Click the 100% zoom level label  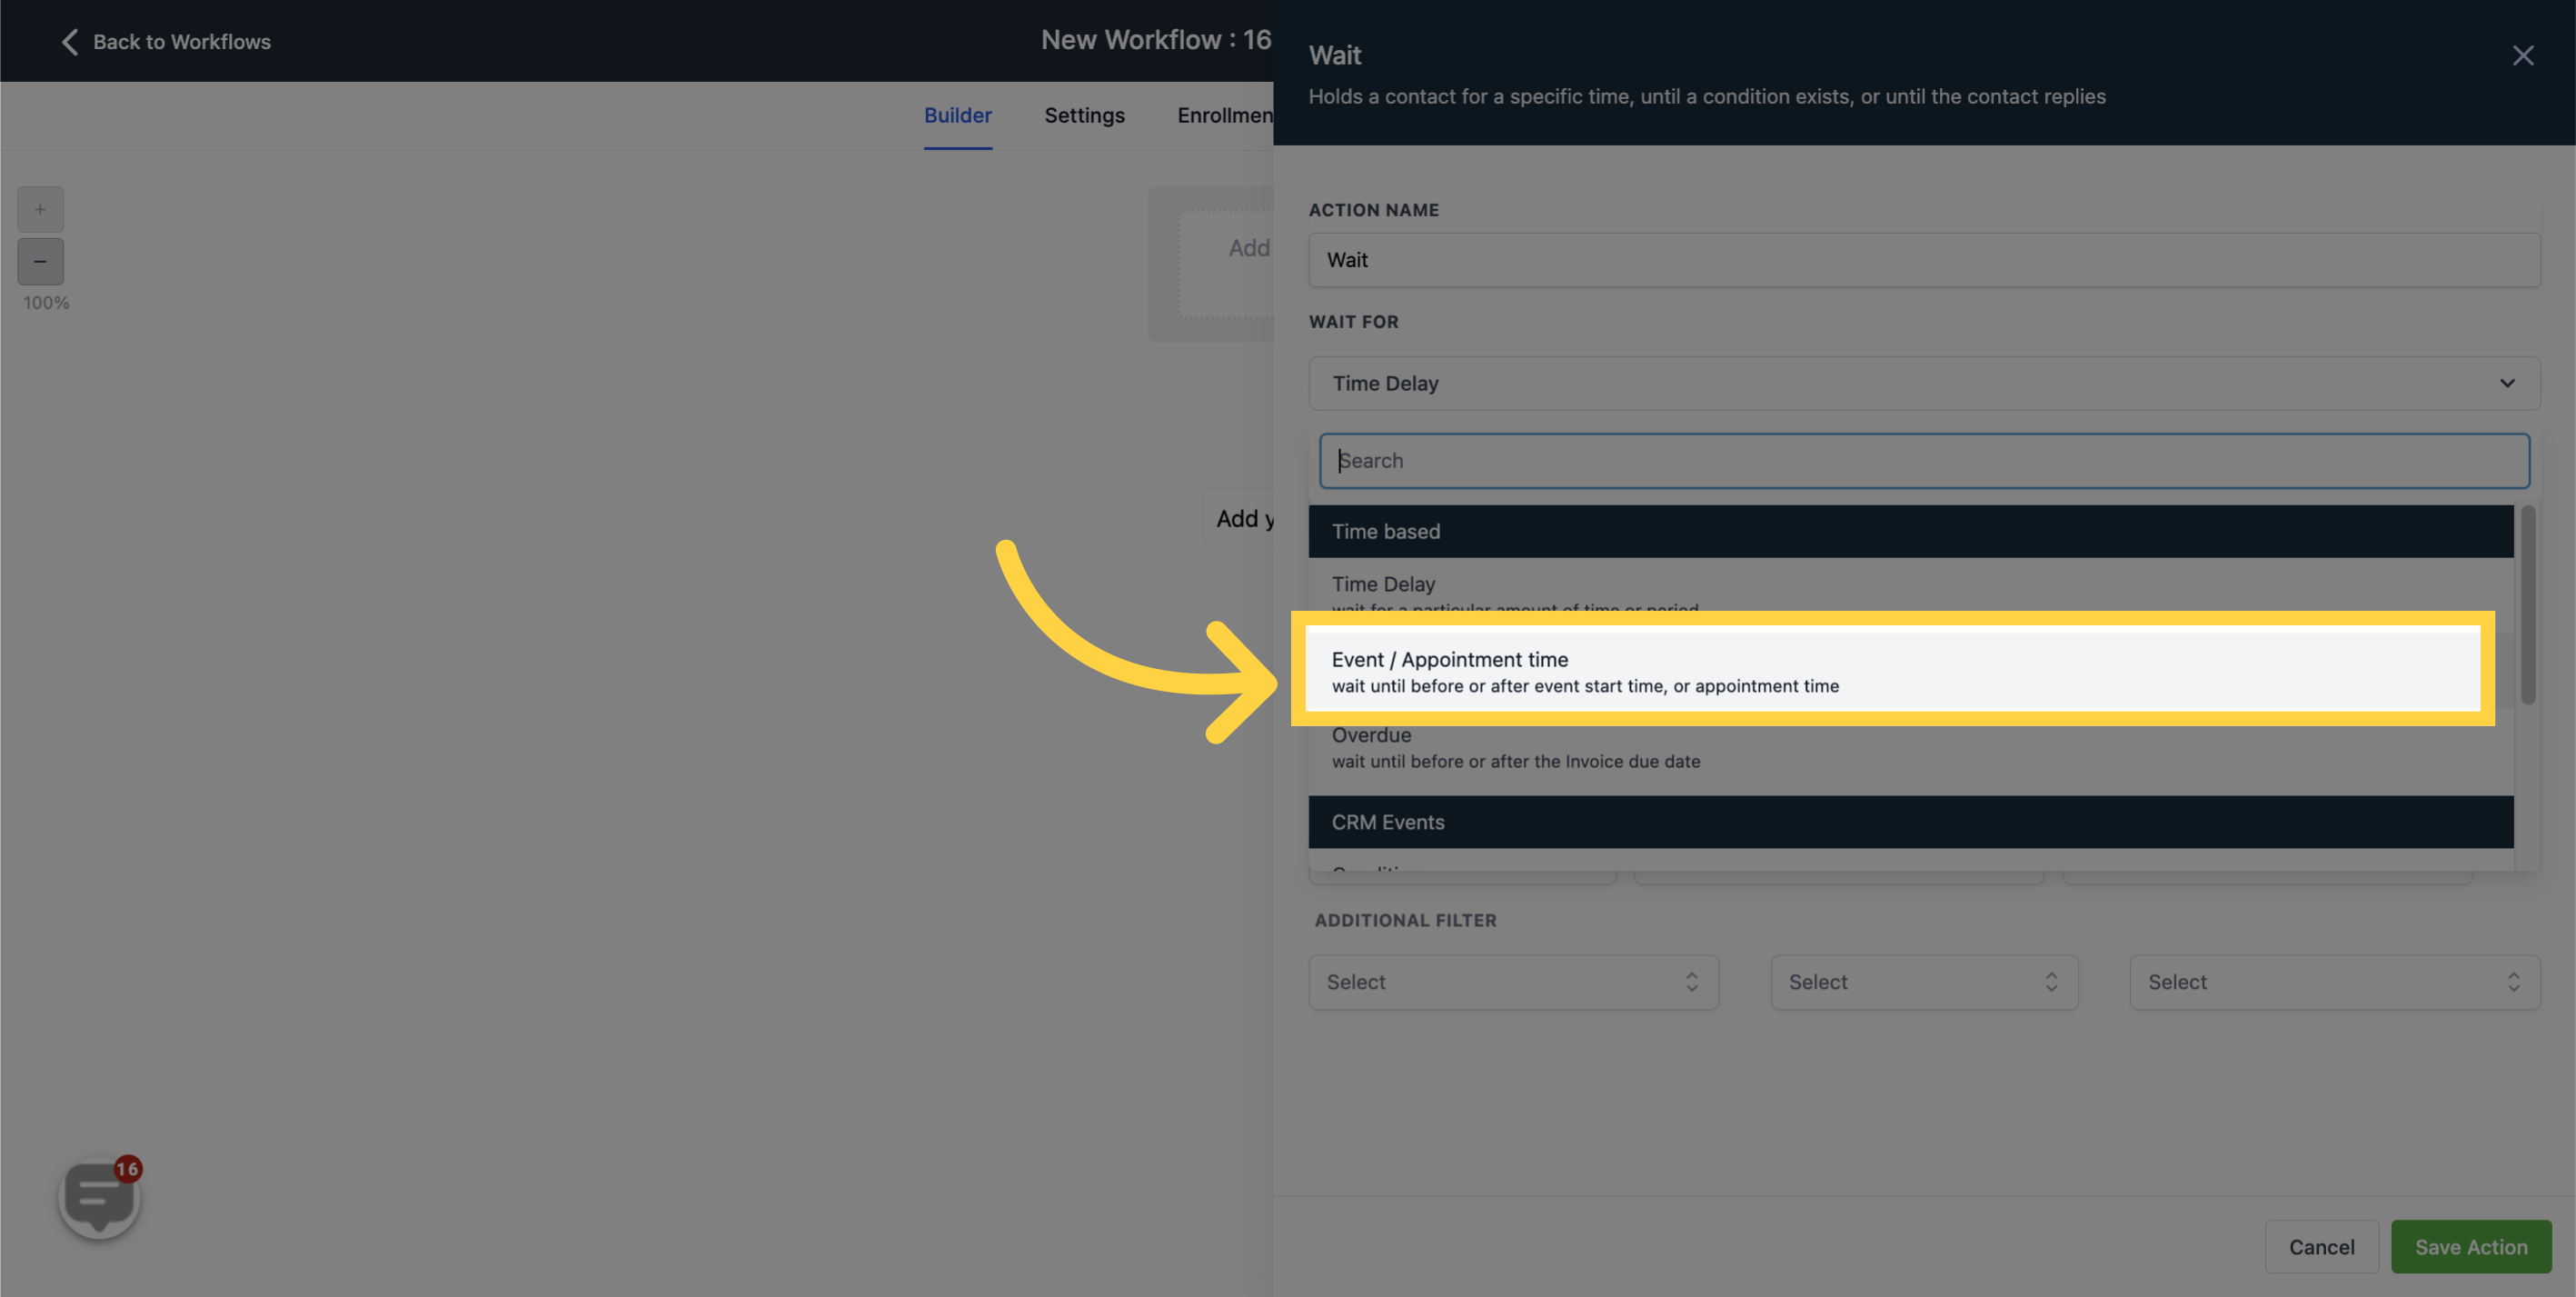(x=46, y=303)
